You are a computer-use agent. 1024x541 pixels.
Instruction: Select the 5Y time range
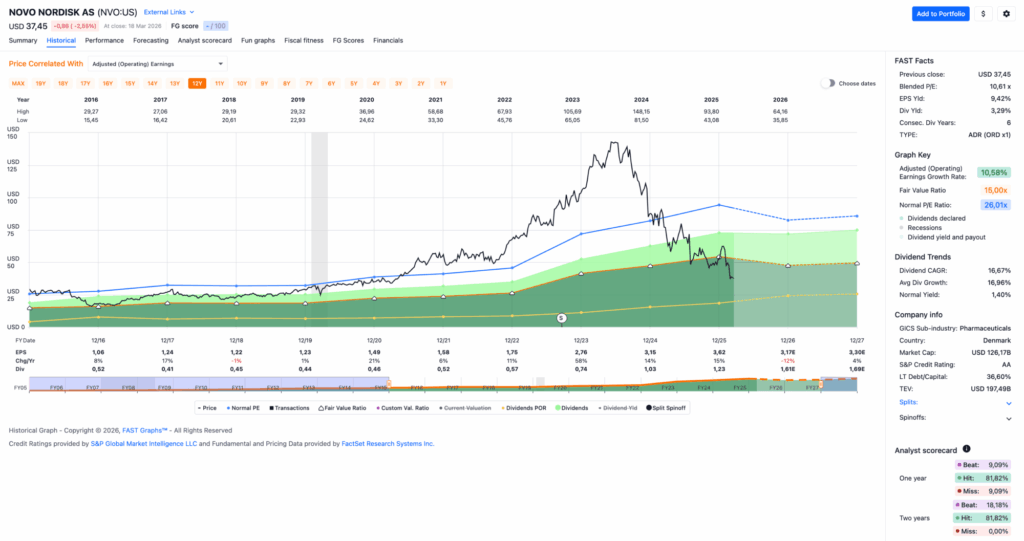tap(353, 84)
